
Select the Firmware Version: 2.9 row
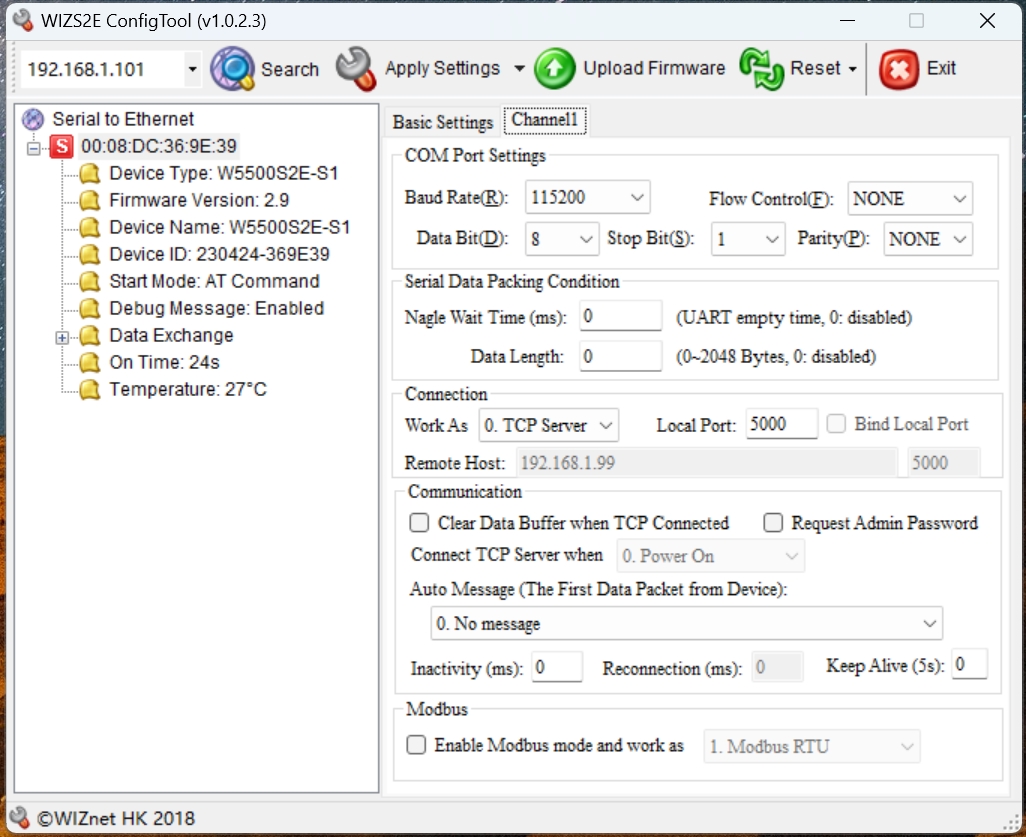tap(200, 200)
